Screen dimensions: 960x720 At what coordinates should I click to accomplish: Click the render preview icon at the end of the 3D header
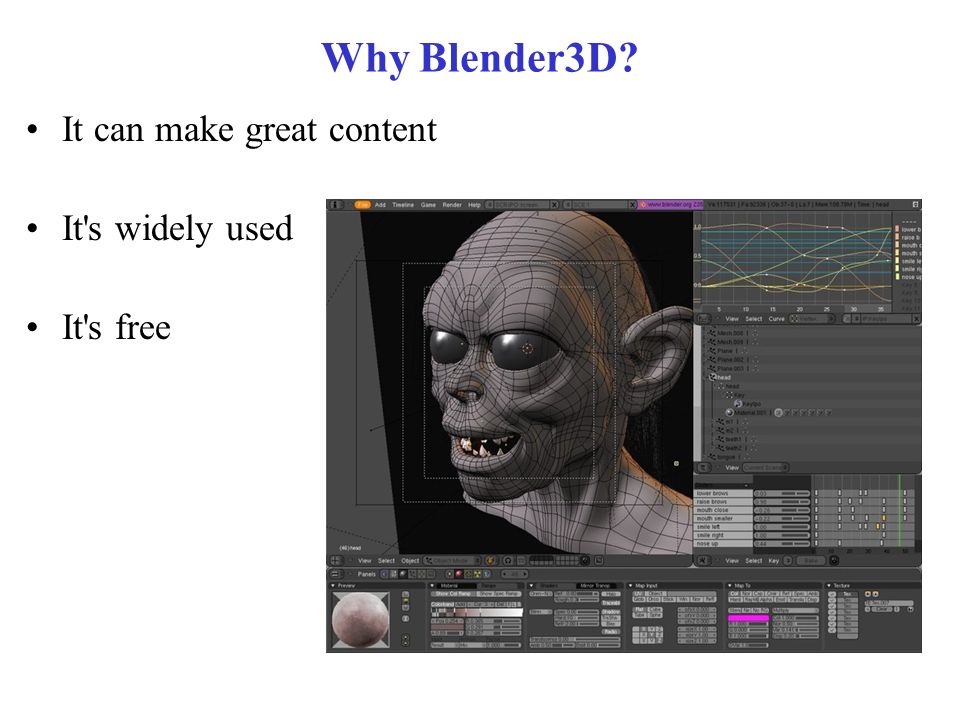pos(599,560)
